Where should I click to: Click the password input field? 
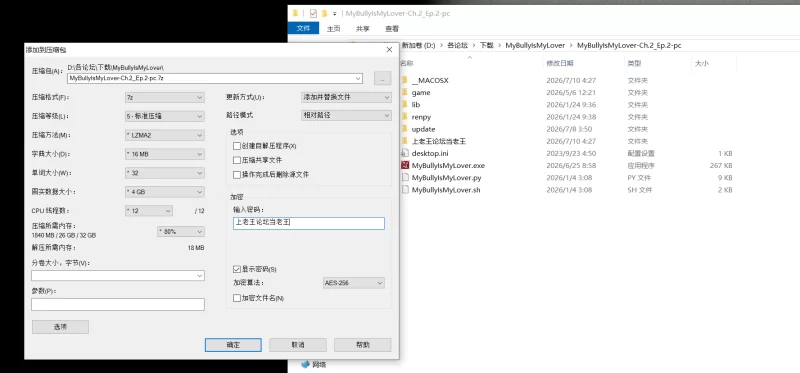point(309,223)
